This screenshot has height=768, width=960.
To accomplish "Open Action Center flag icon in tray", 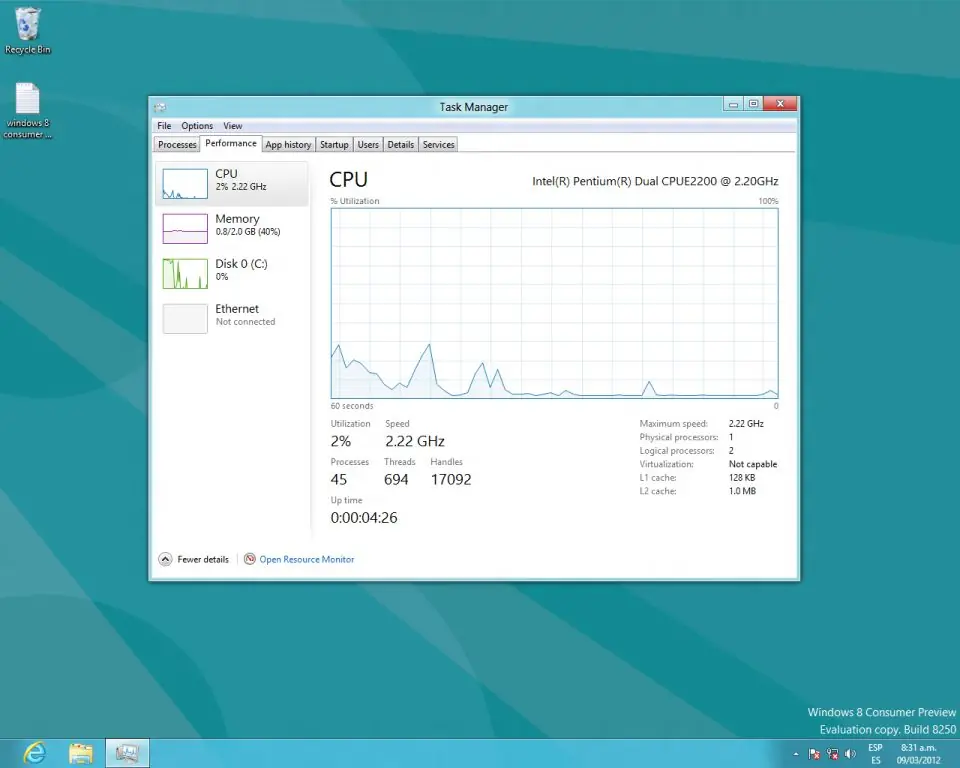I will pyautogui.click(x=814, y=754).
